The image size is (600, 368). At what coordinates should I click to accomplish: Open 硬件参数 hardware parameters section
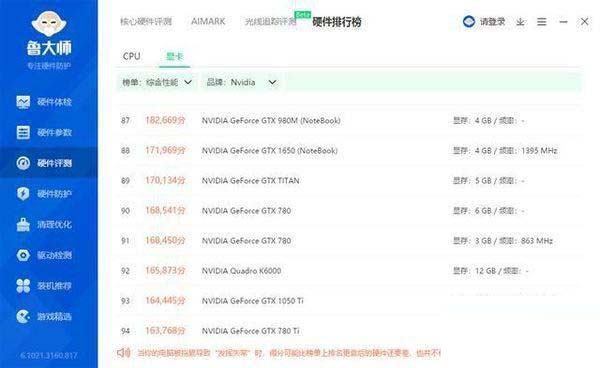pos(44,133)
